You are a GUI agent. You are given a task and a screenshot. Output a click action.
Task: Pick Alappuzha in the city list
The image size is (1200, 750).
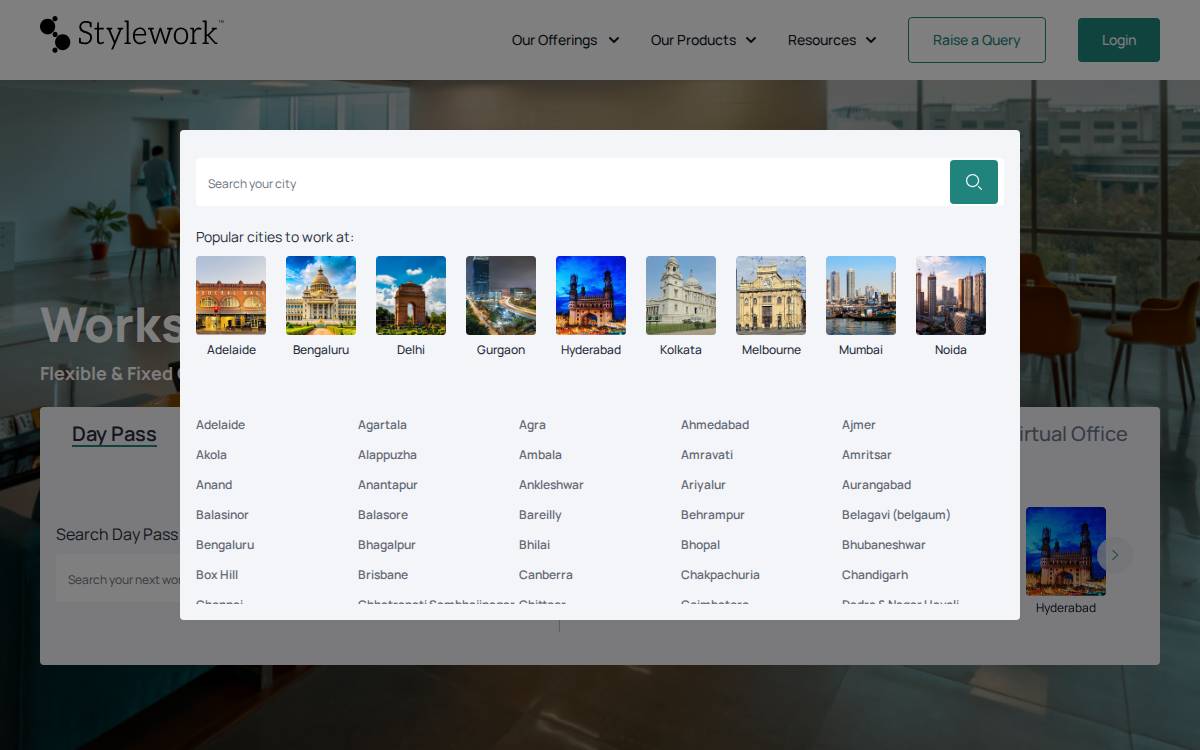[x=387, y=455]
